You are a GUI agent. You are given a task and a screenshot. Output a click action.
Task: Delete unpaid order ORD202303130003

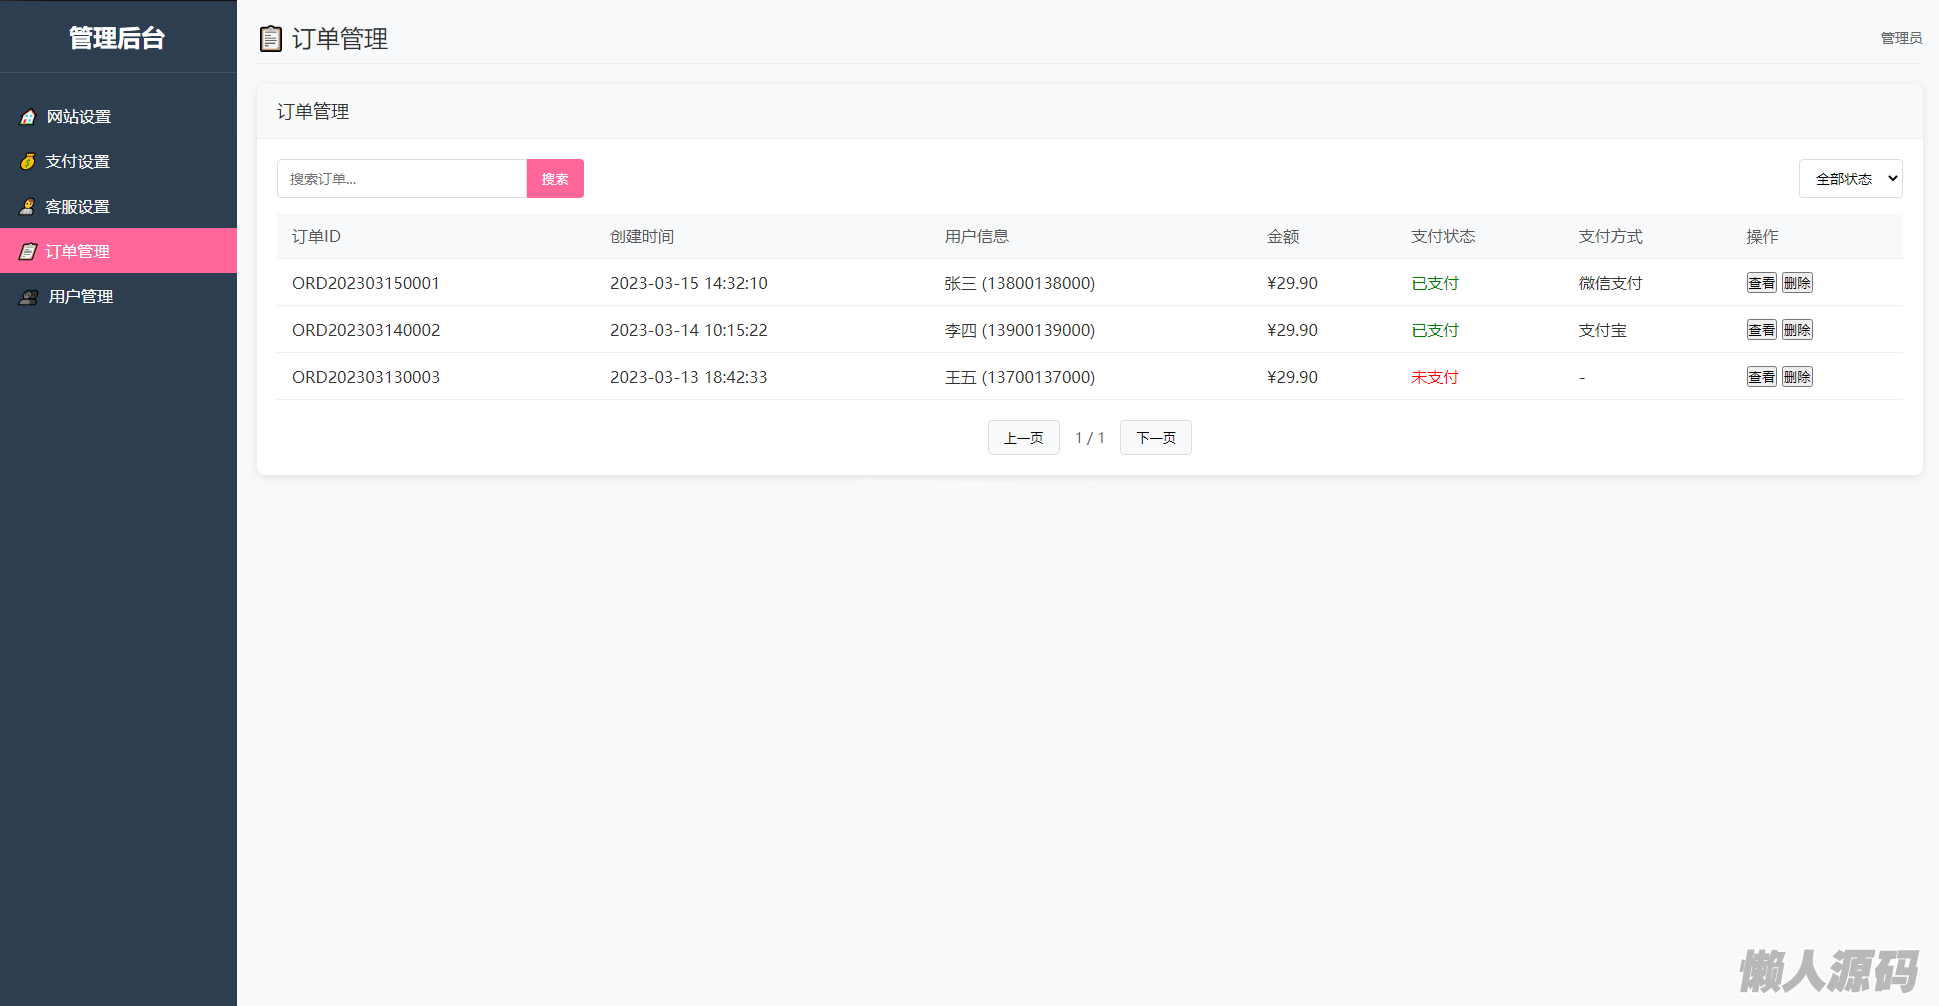coord(1797,377)
